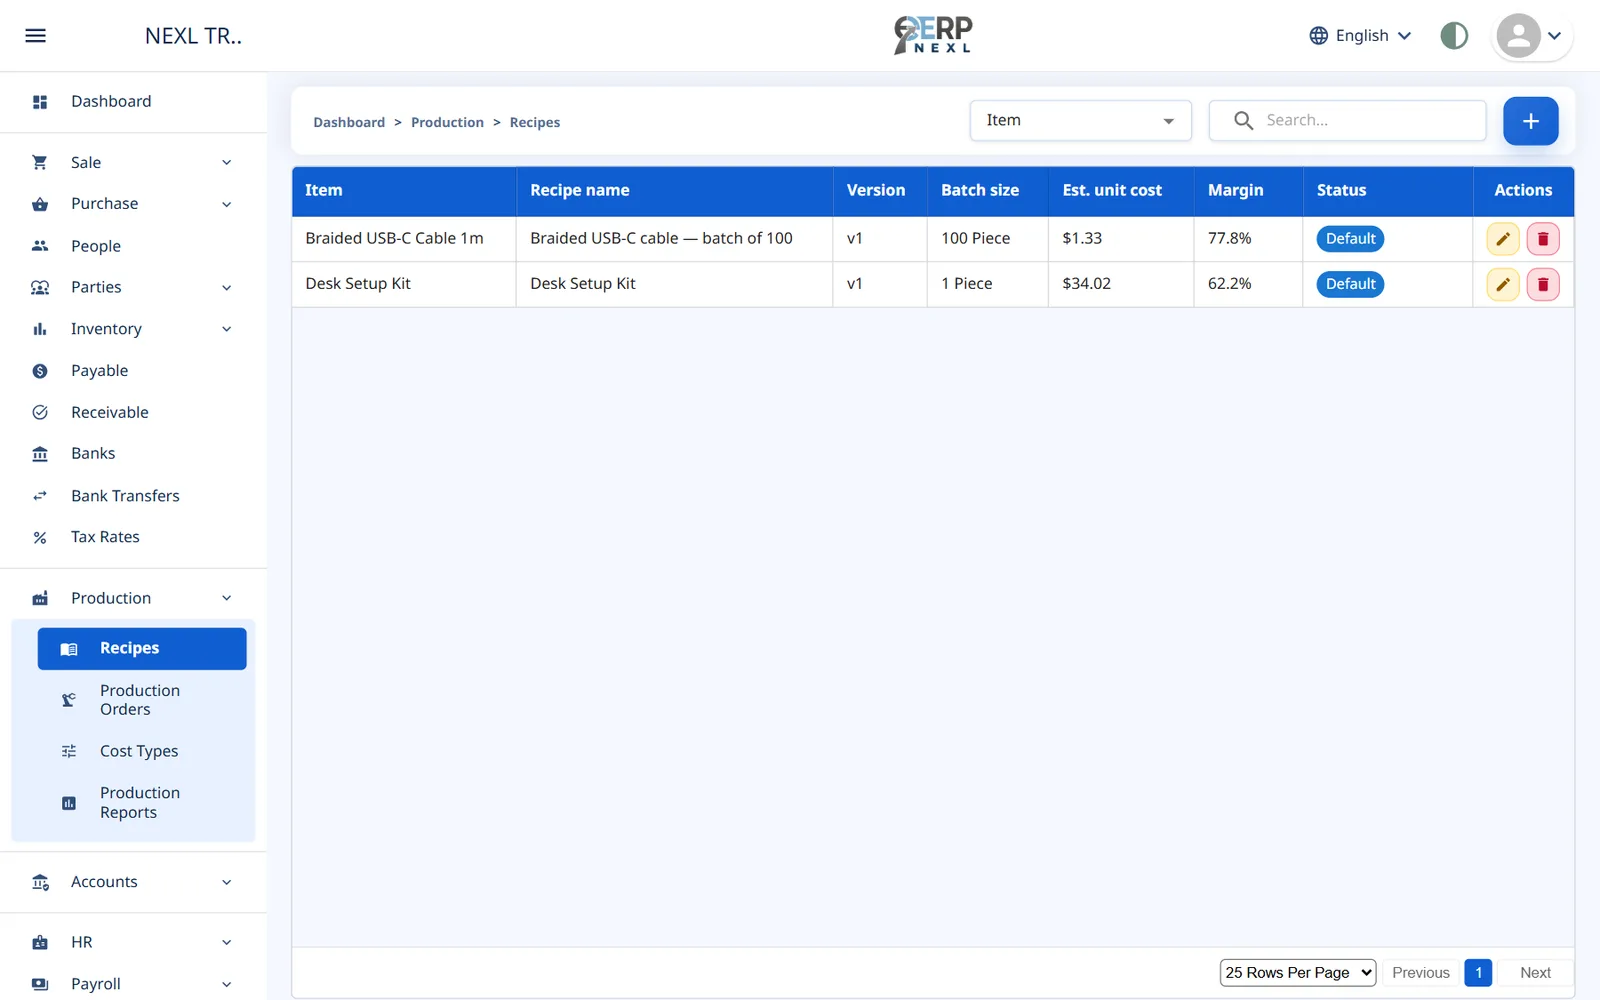Expand the Payroll menu chevron
This screenshot has height=1000, width=1600.
pos(227,984)
